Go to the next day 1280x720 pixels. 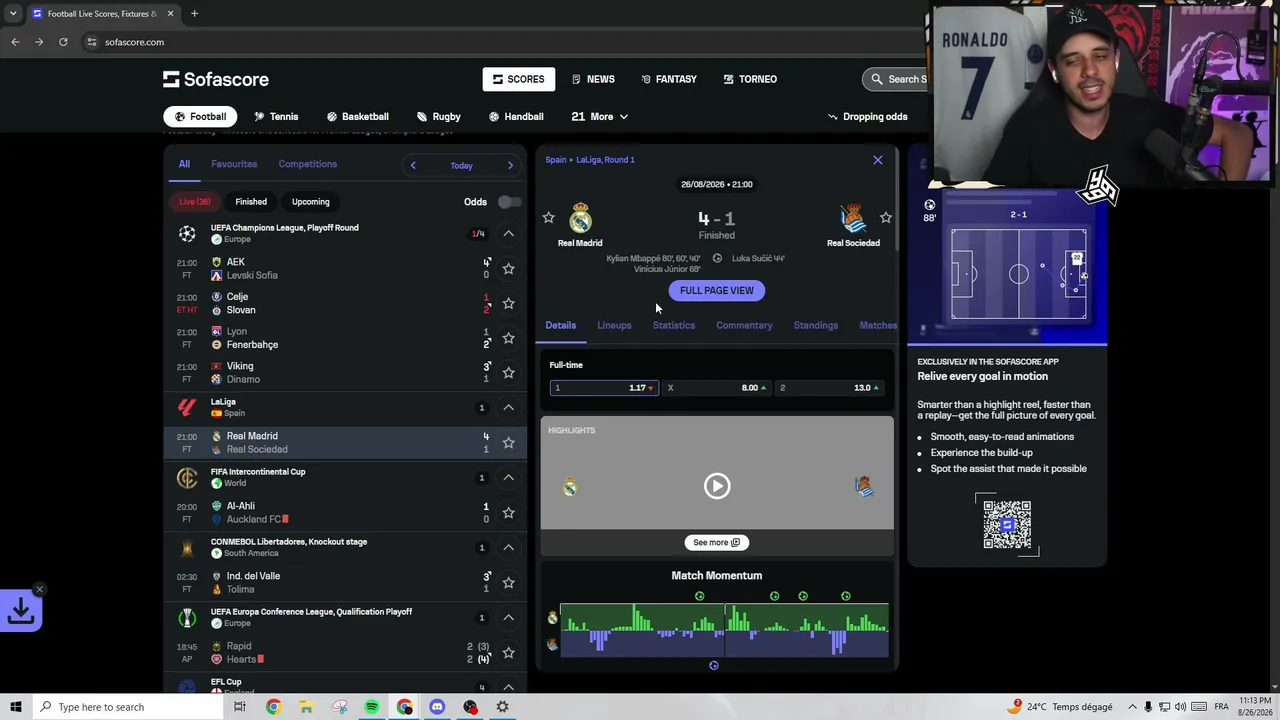510,165
